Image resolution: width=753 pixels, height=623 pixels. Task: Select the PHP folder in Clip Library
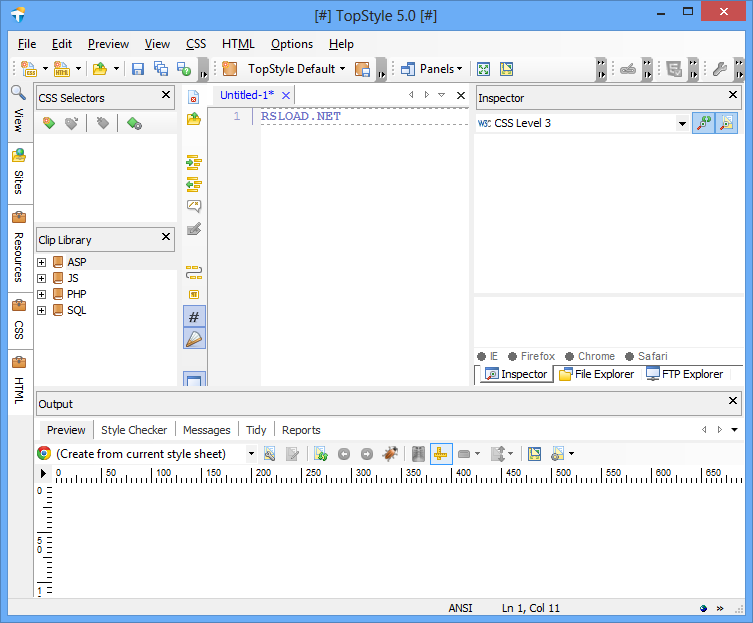76,294
